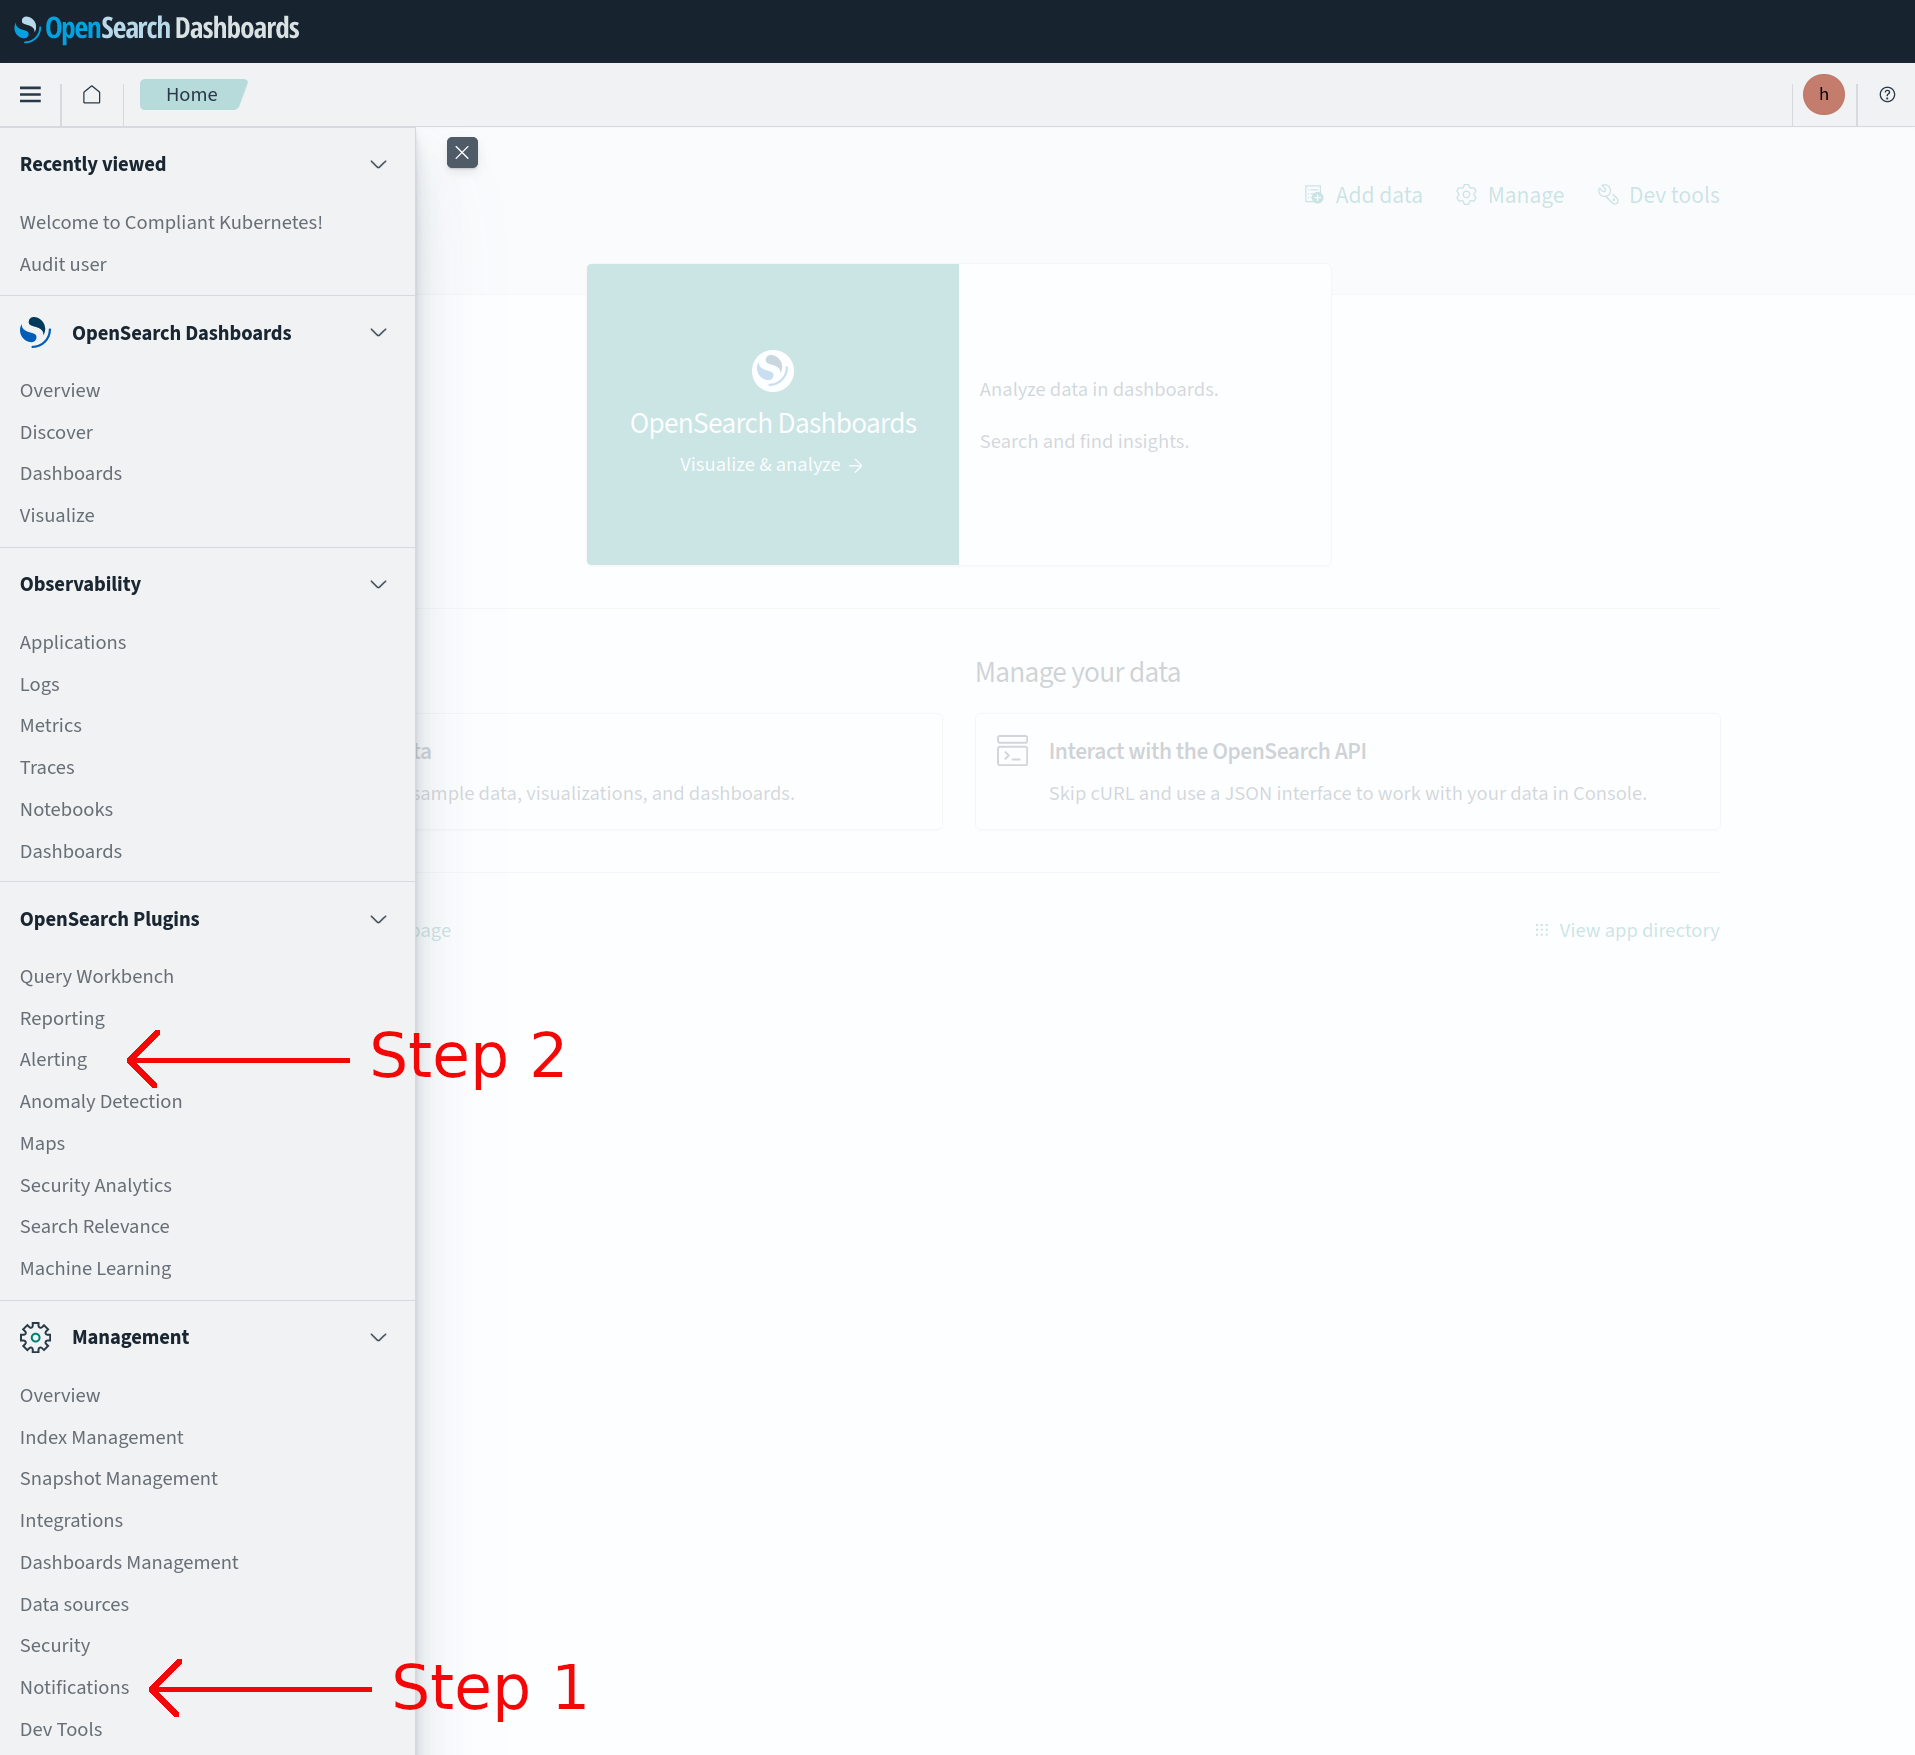Open Visualize
The height and width of the screenshot is (1755, 1915).
[57, 515]
